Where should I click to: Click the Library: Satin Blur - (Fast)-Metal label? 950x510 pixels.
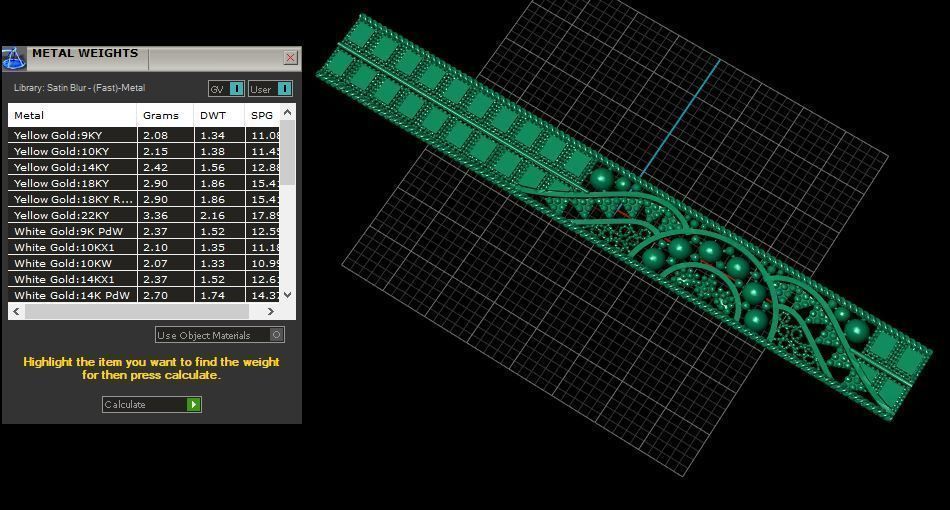(x=79, y=88)
